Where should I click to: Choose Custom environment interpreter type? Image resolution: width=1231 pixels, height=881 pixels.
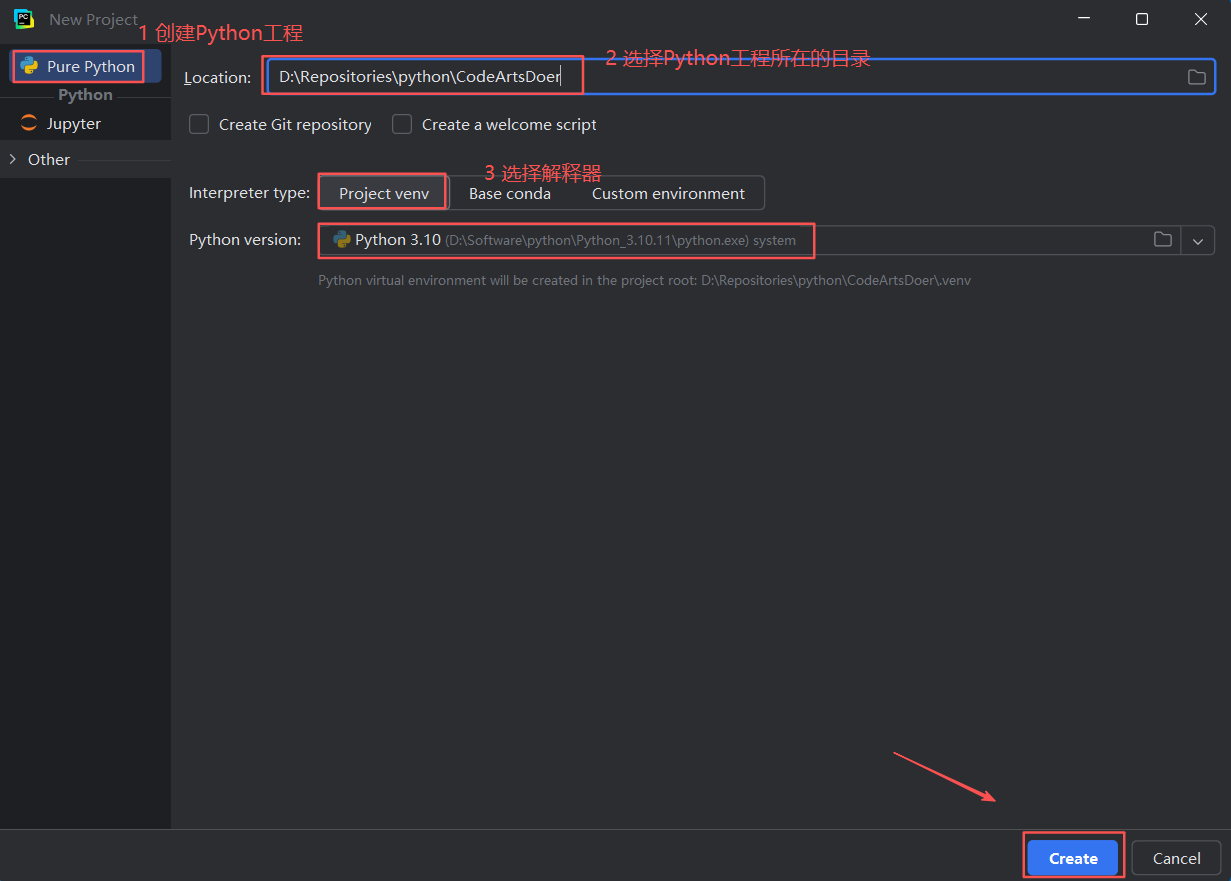pyautogui.click(x=668, y=194)
